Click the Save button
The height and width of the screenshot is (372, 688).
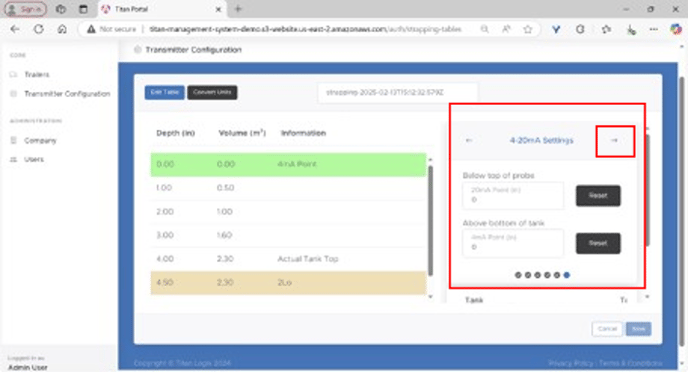click(638, 329)
